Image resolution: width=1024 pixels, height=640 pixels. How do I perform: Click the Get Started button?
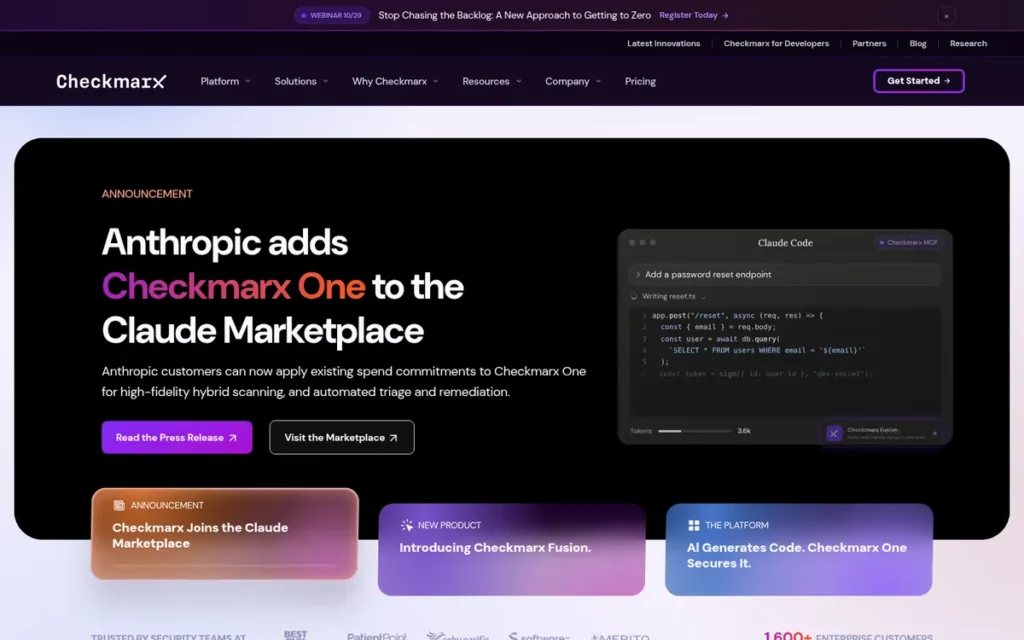point(918,81)
